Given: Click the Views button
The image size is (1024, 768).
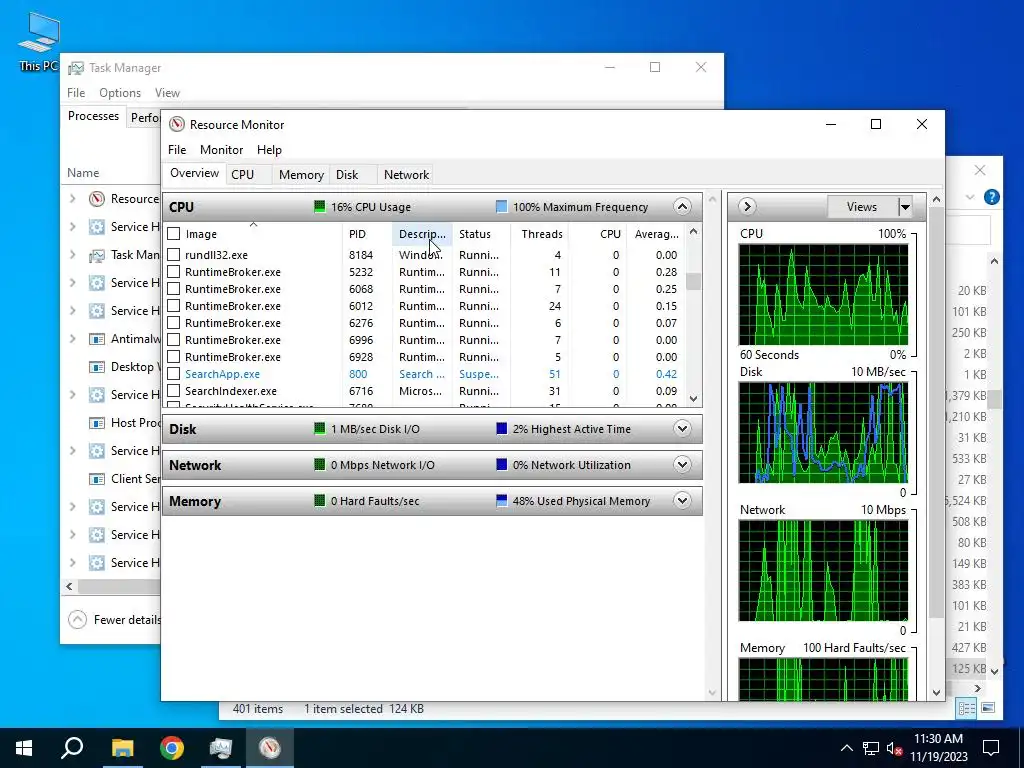Looking at the screenshot, I should pos(861,207).
